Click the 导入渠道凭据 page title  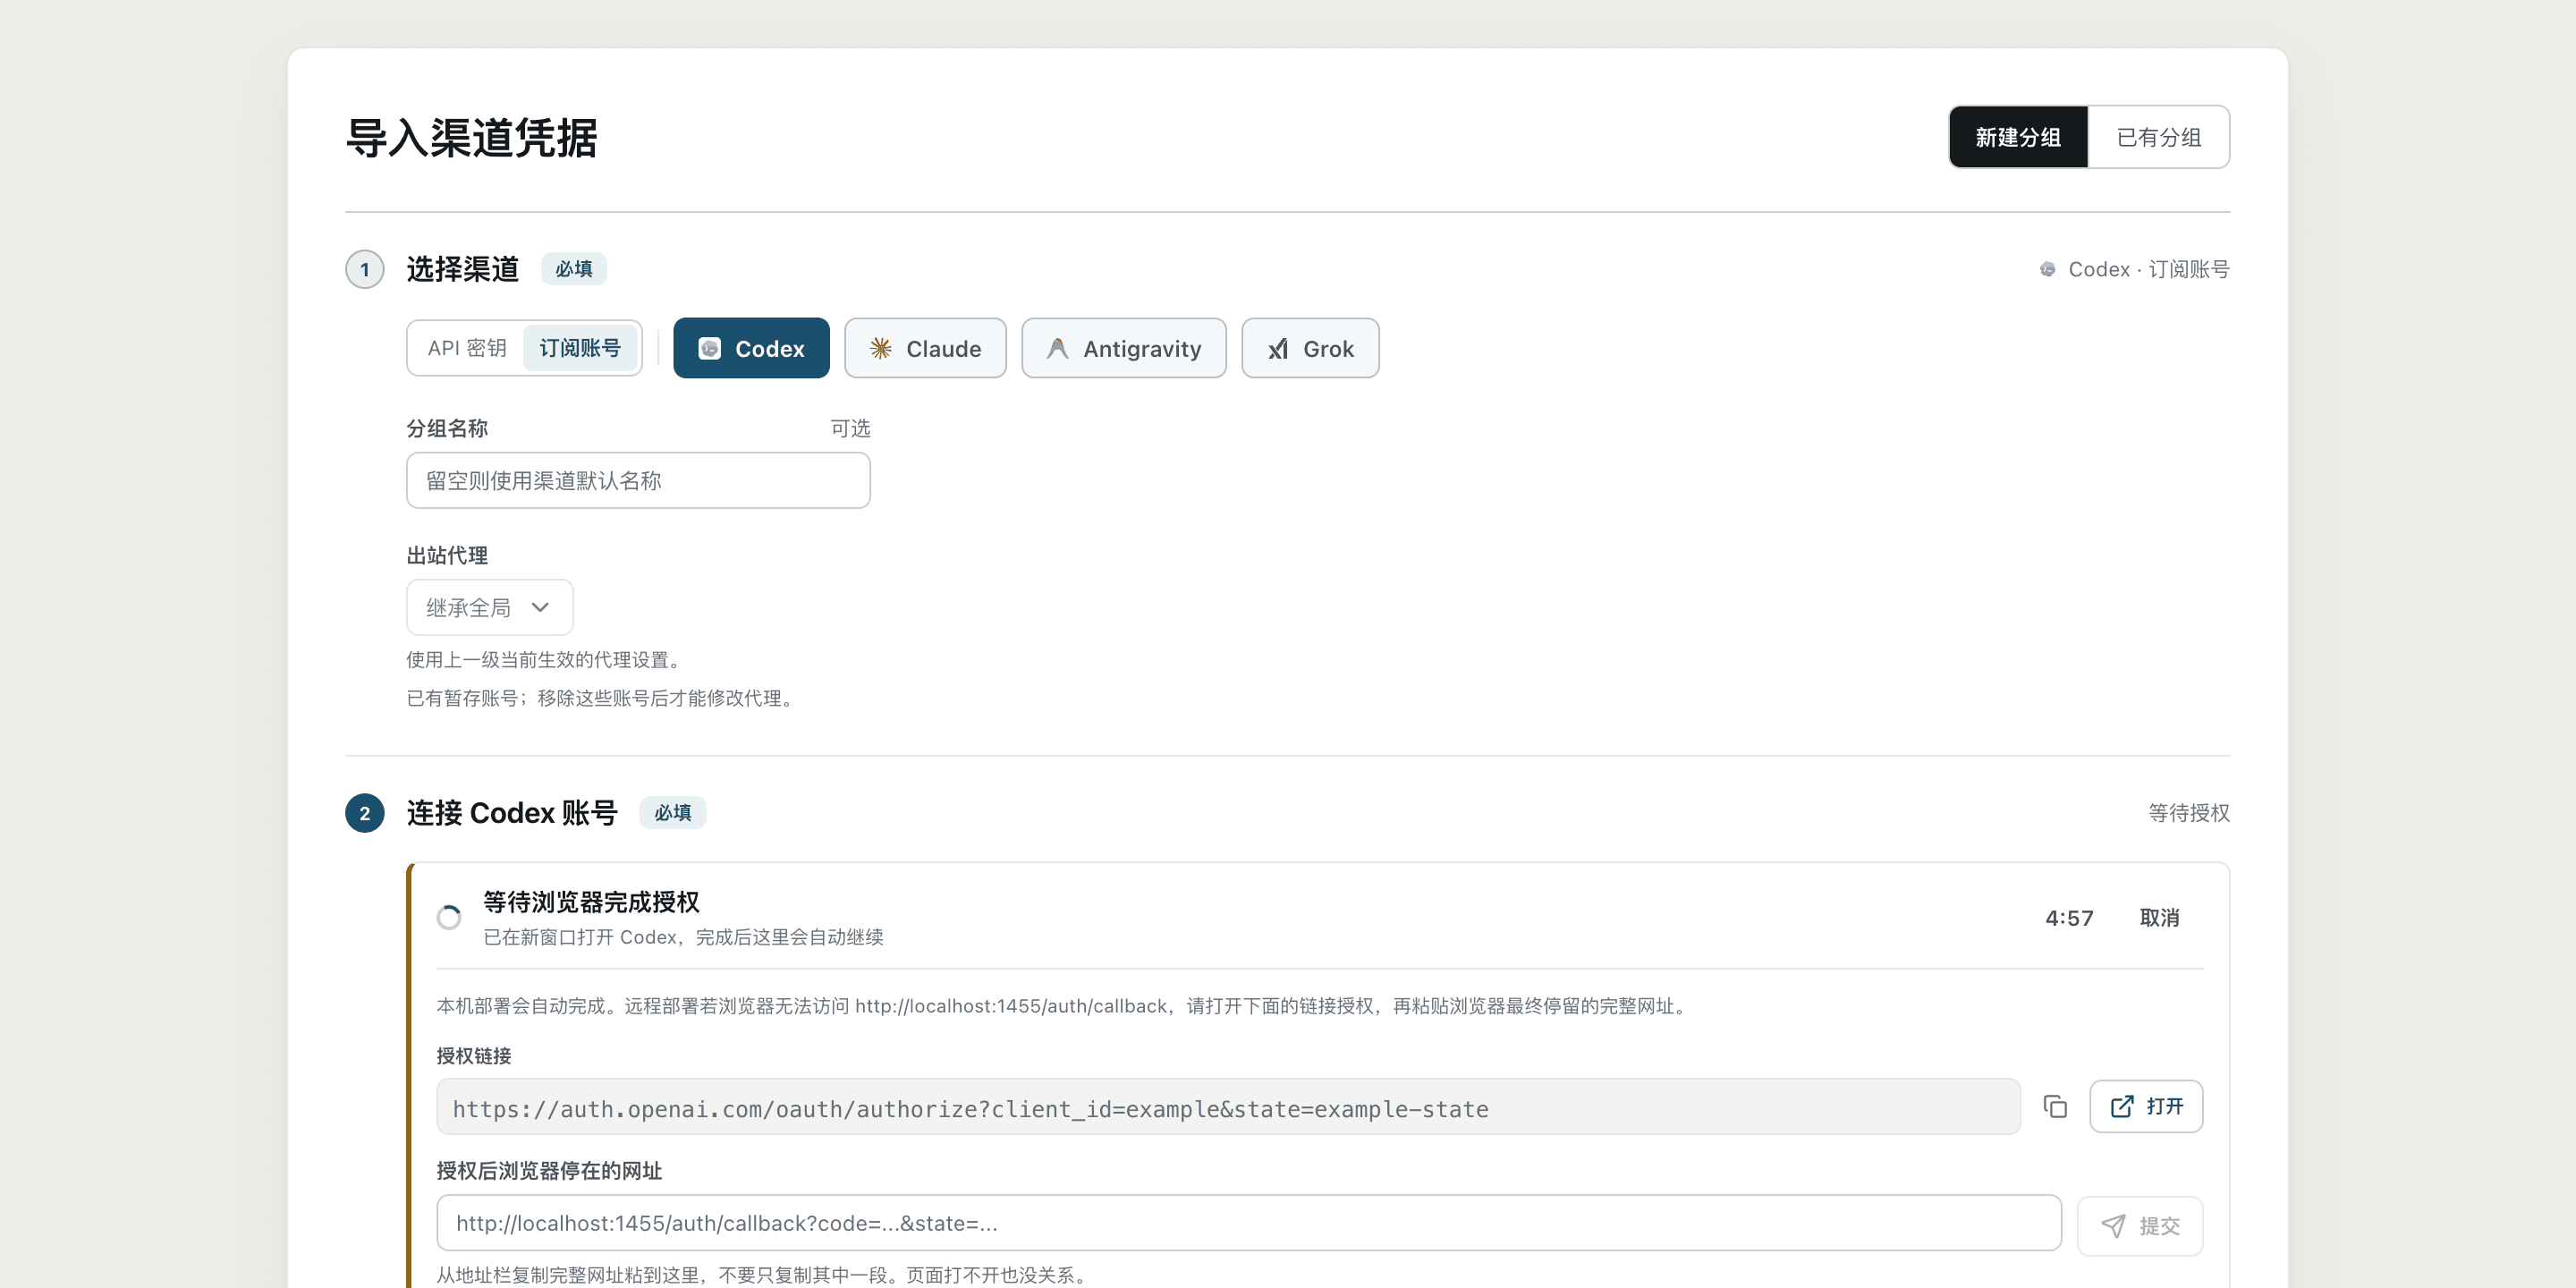(471, 138)
